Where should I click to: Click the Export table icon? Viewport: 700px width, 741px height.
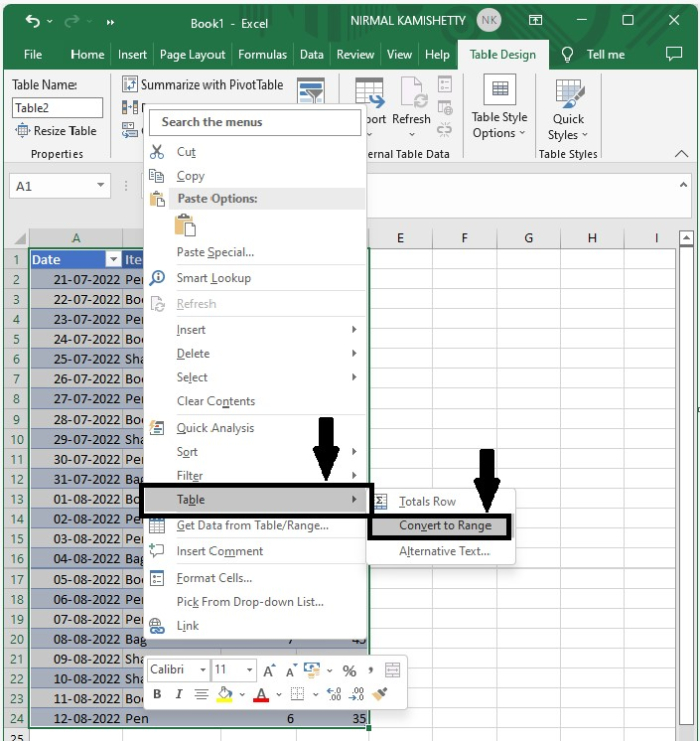[x=370, y=92]
